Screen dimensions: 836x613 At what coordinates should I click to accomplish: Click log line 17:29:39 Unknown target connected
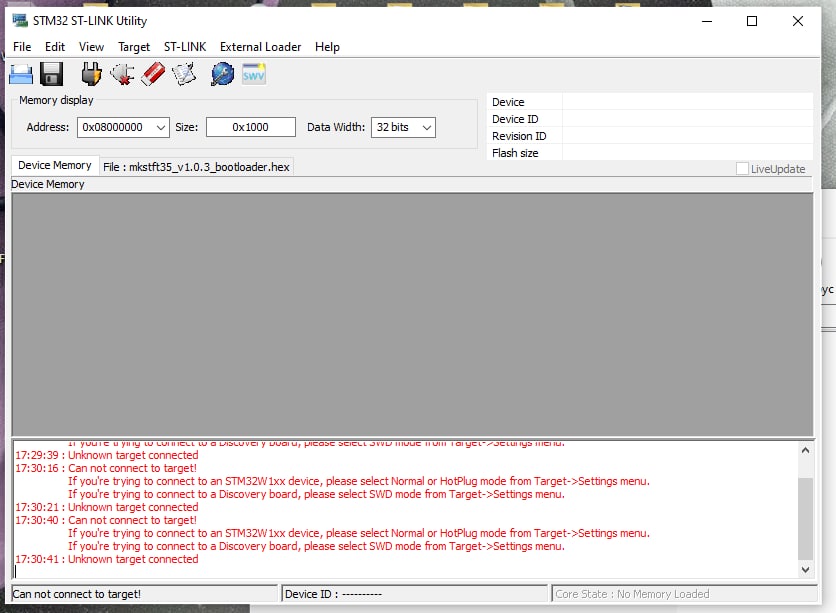click(x=107, y=455)
